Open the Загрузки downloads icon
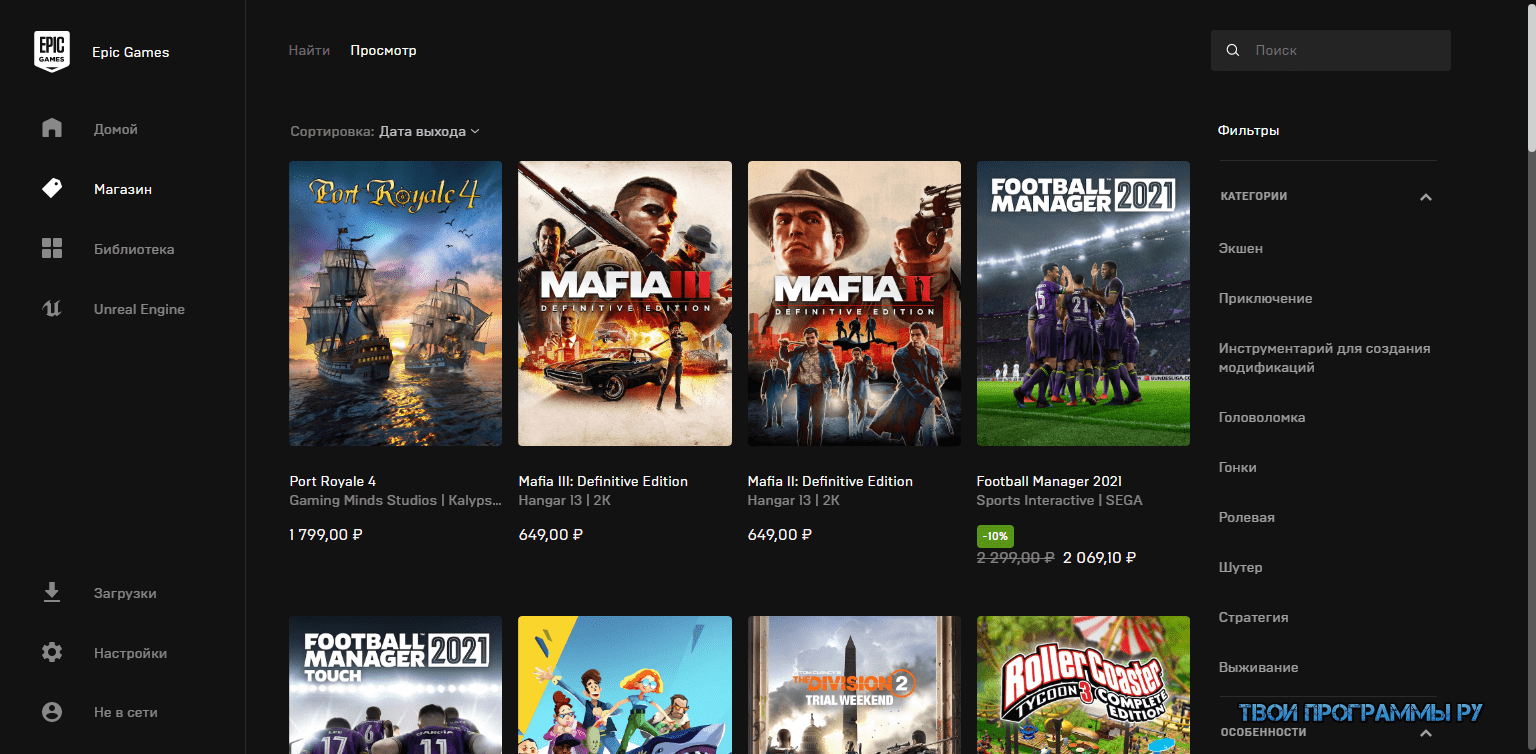 tap(51, 592)
